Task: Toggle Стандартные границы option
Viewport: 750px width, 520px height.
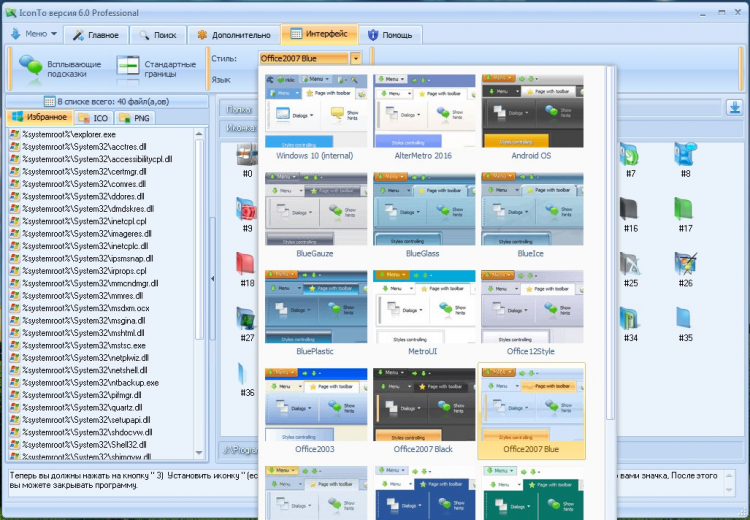Action: (157, 68)
